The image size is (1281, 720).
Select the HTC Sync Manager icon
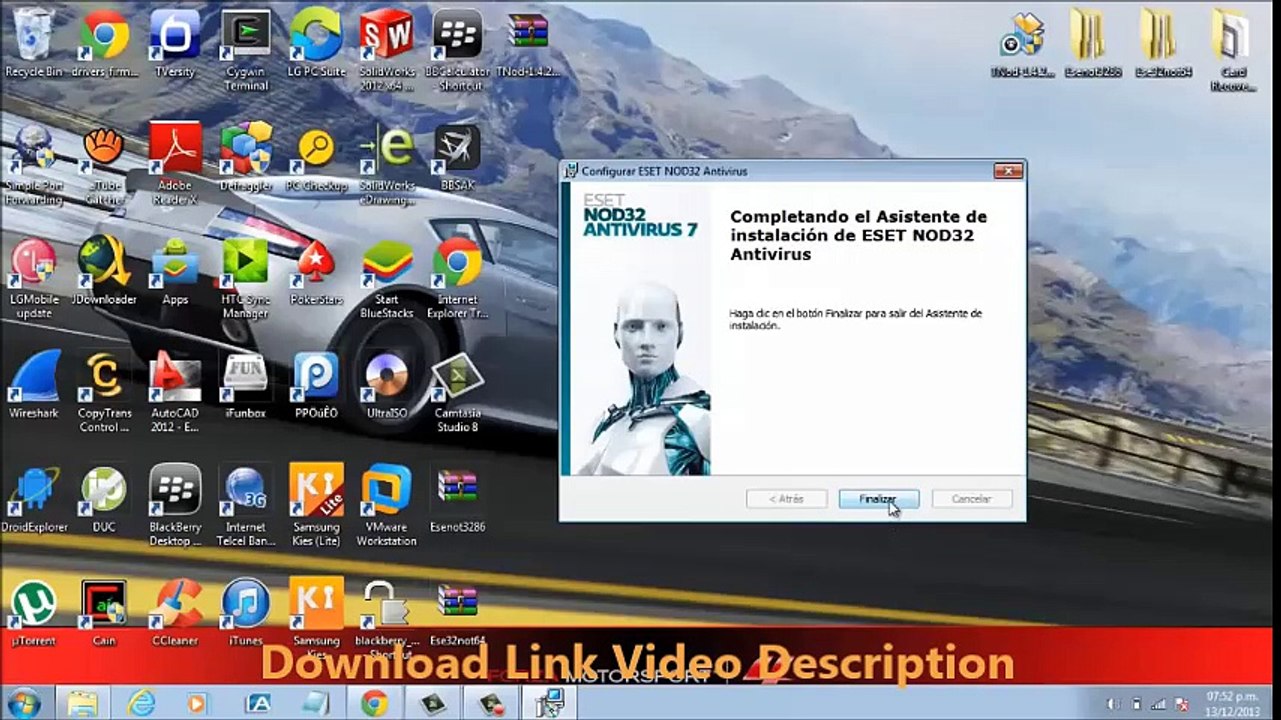tap(246, 279)
